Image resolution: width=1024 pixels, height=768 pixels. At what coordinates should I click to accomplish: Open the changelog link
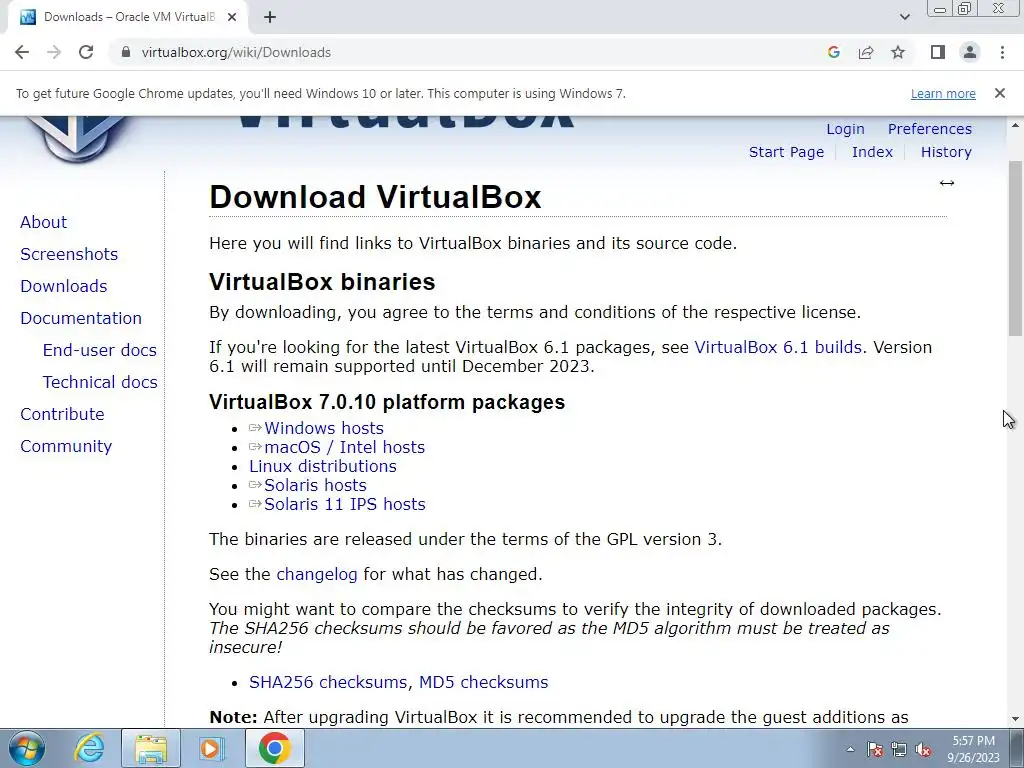pos(317,574)
